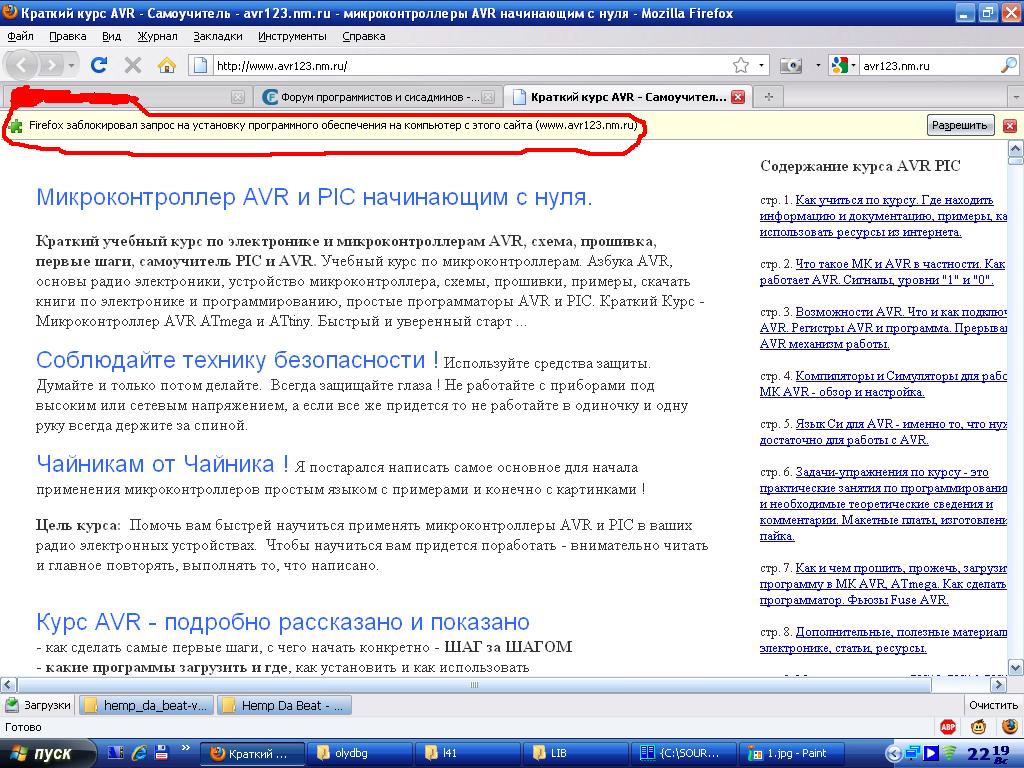The height and width of the screenshot is (768, 1024).
Task: Open the address bar history dropdown arrow
Action: (761, 65)
